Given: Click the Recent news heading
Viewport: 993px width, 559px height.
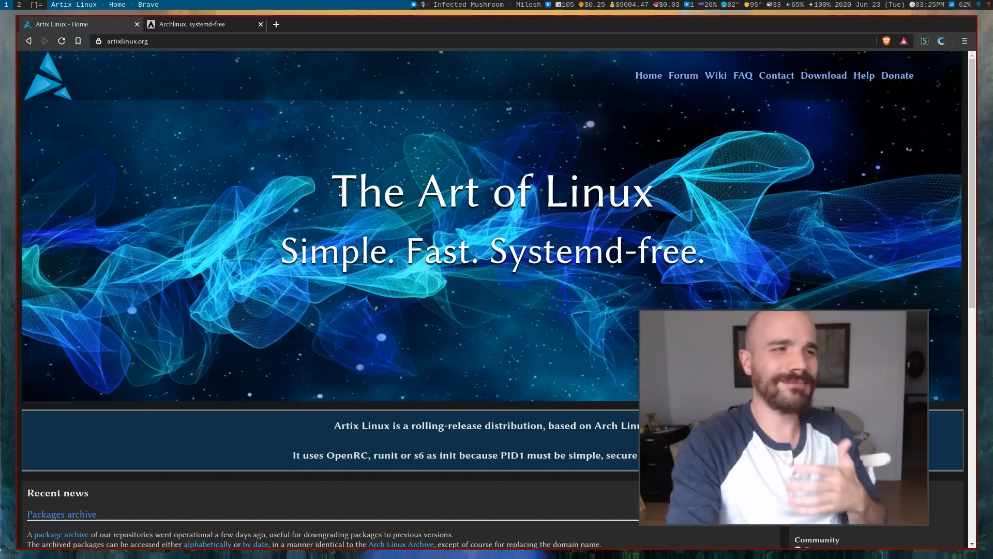Looking at the screenshot, I should (x=58, y=493).
